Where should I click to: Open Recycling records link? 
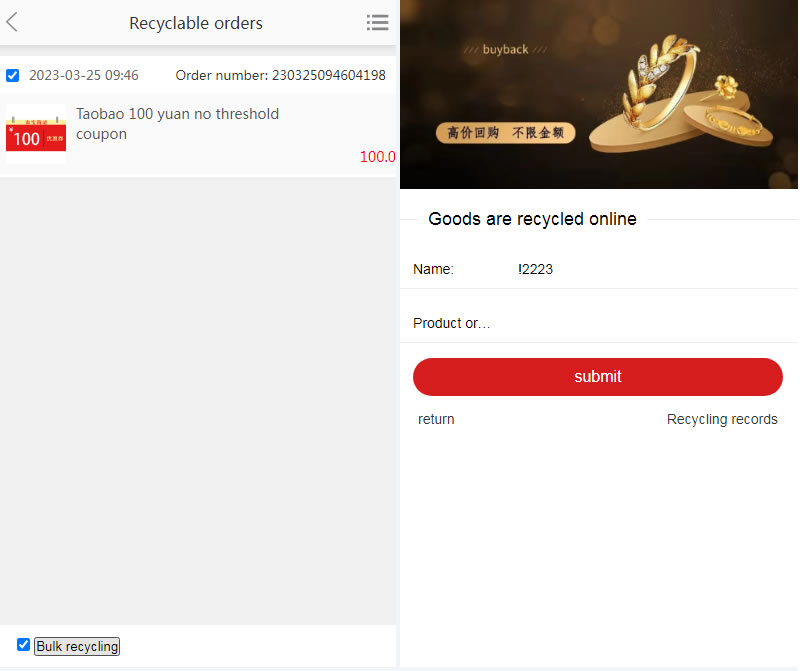[722, 419]
